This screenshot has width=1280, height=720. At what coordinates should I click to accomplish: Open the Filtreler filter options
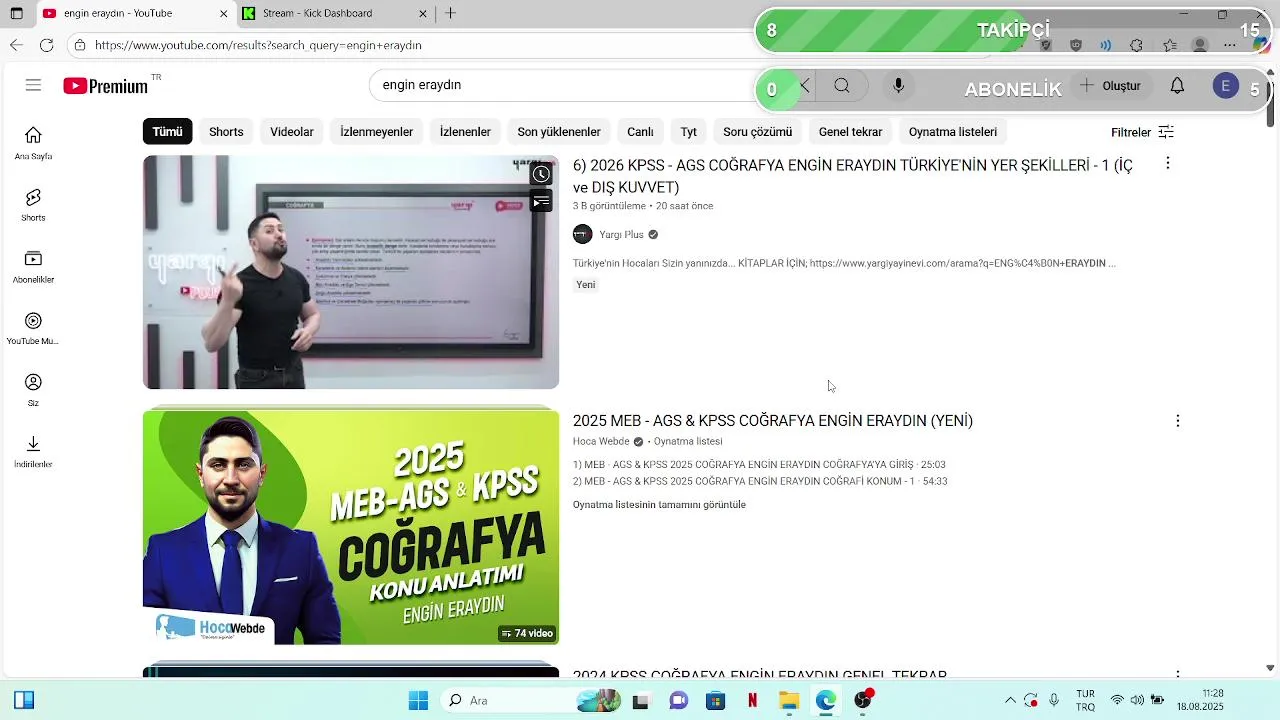point(1142,132)
